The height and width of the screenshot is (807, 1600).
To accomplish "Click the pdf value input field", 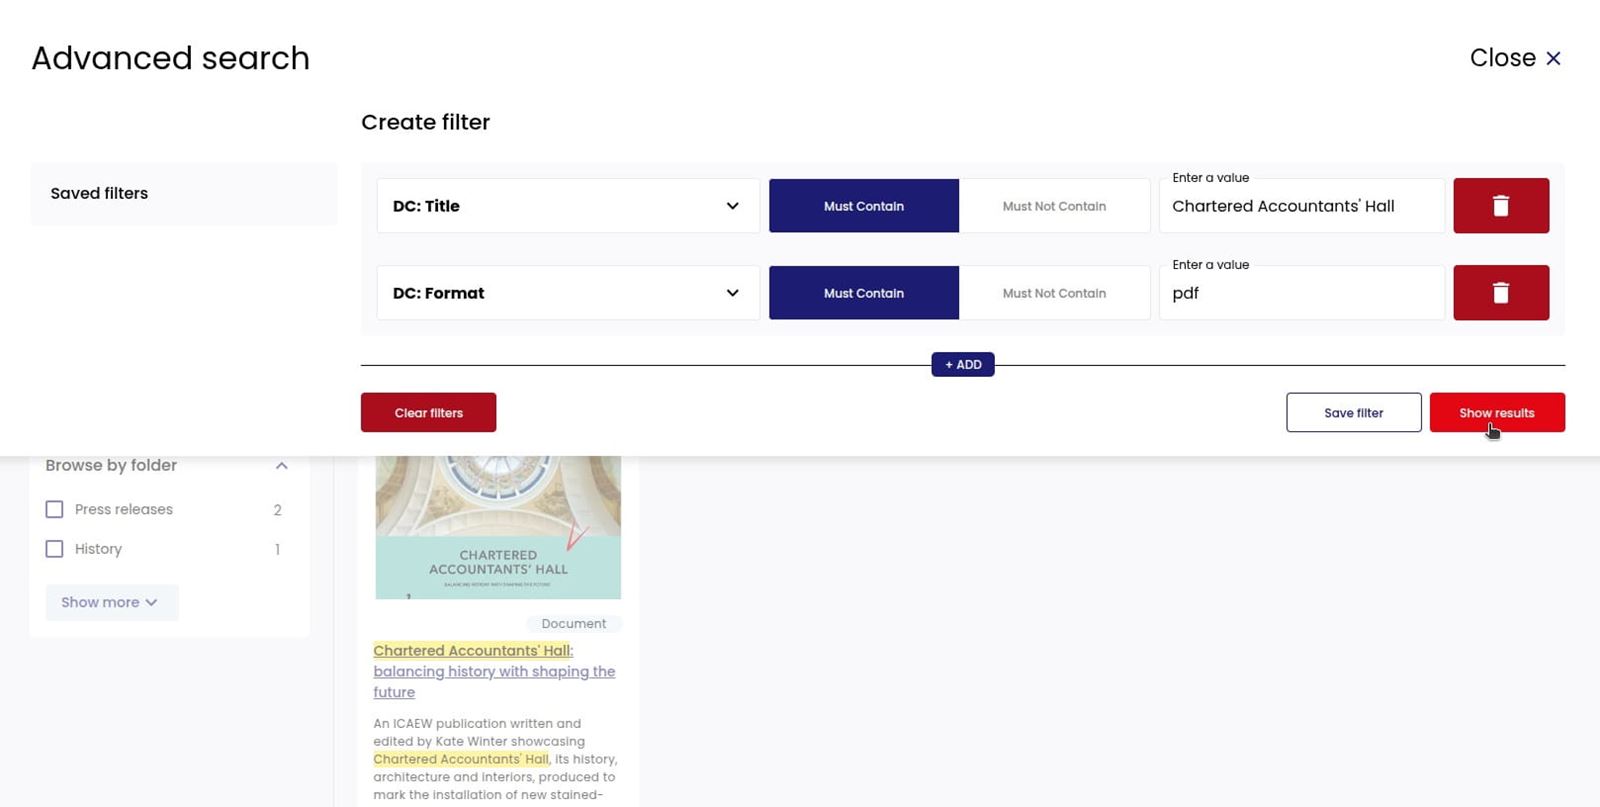I will point(1300,292).
